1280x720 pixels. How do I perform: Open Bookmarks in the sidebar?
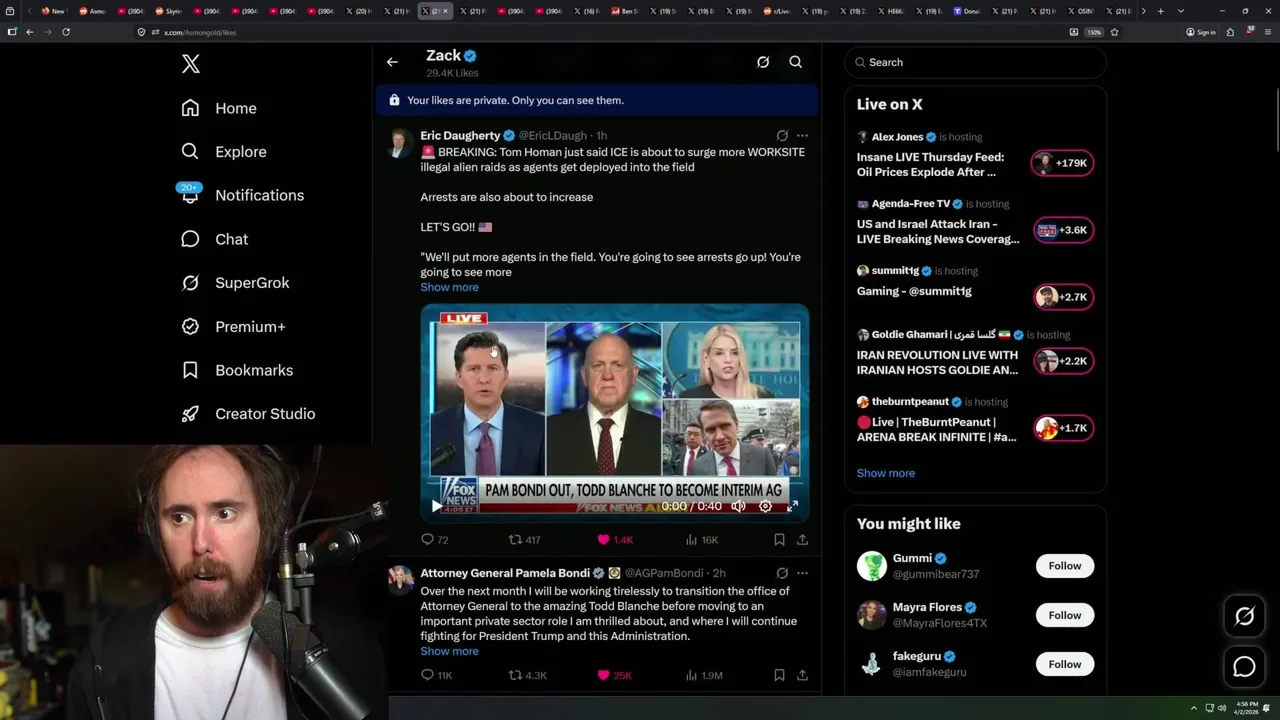click(237, 370)
